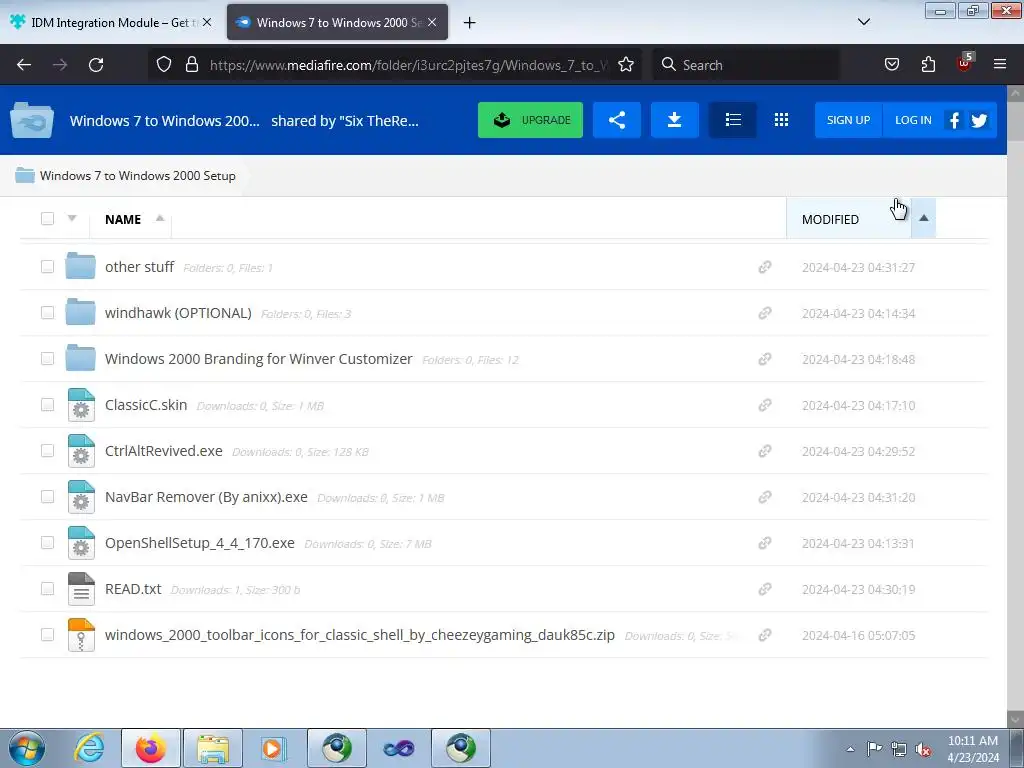The height and width of the screenshot is (768, 1024).
Task: Click the taskbar clock and date
Action: (x=973, y=749)
